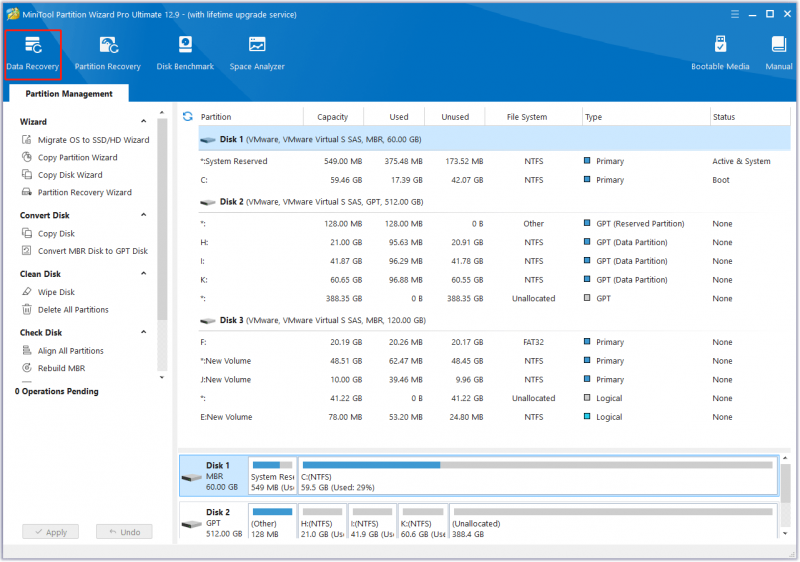Choose Delete All Partitions
This screenshot has width=800, height=562.
tap(73, 309)
